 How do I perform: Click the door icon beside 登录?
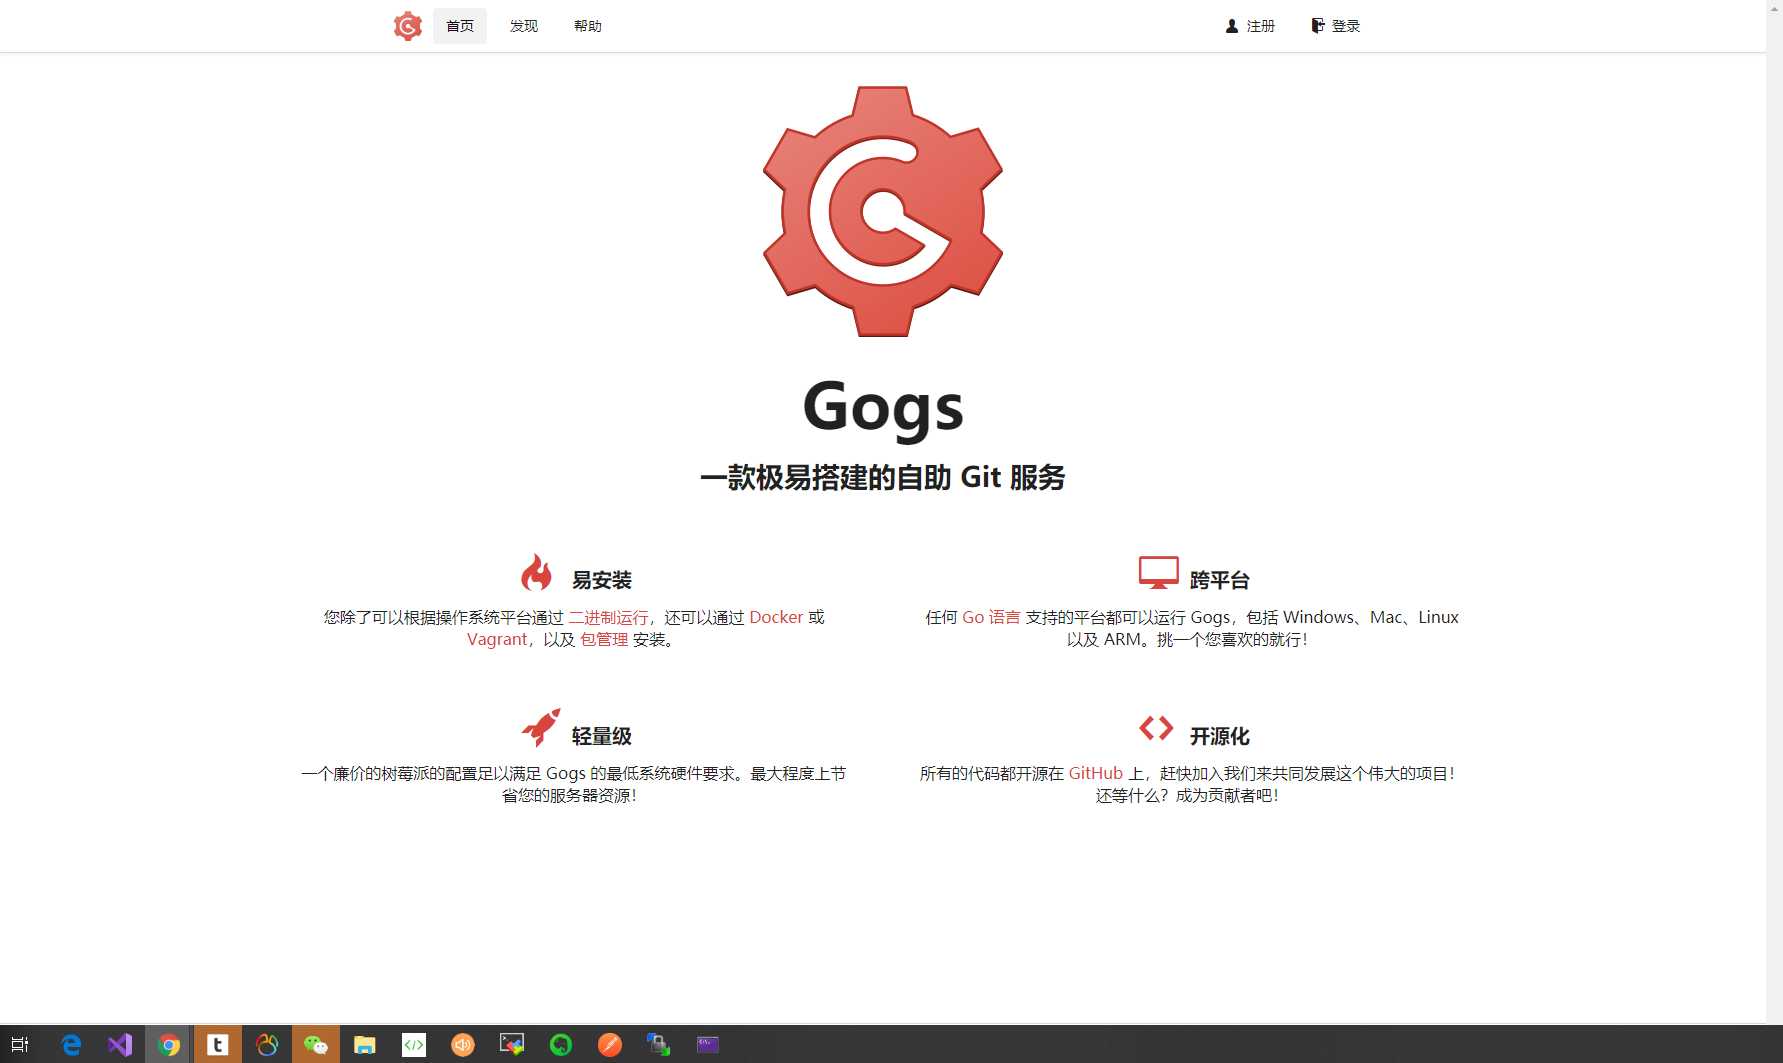[1317, 26]
